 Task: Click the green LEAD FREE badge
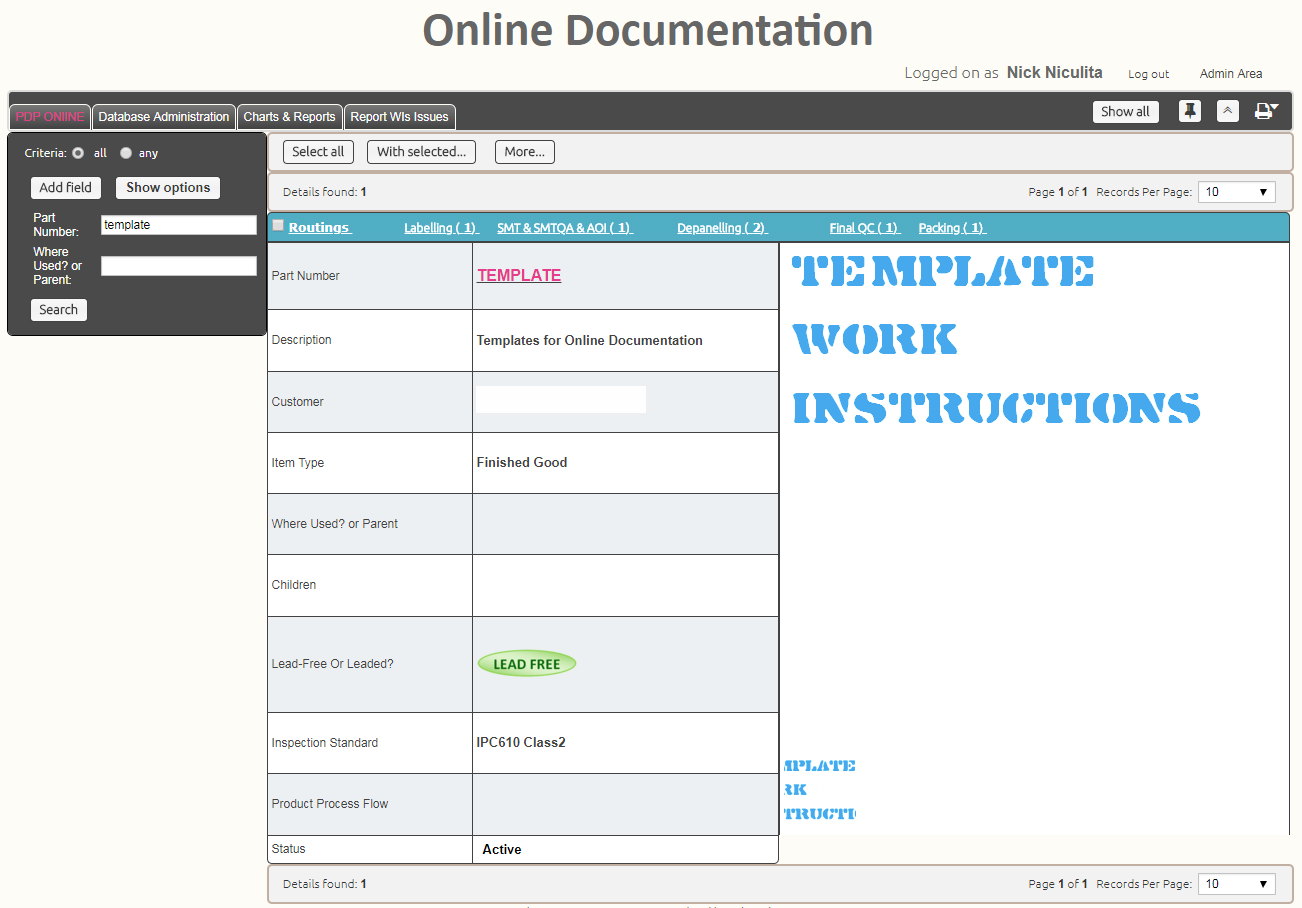point(526,664)
